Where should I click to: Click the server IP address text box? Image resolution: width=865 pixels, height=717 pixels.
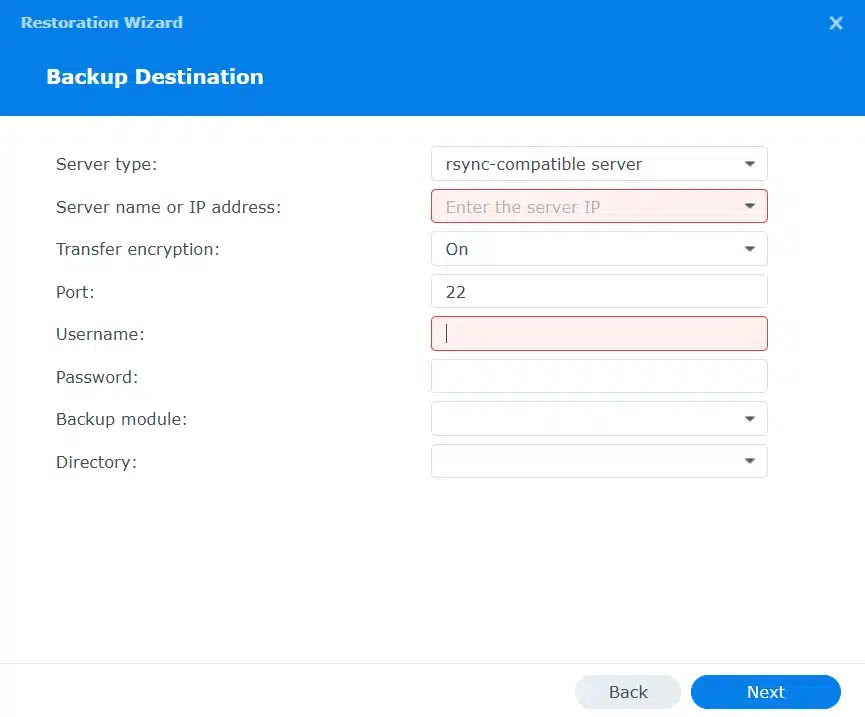[585, 207]
